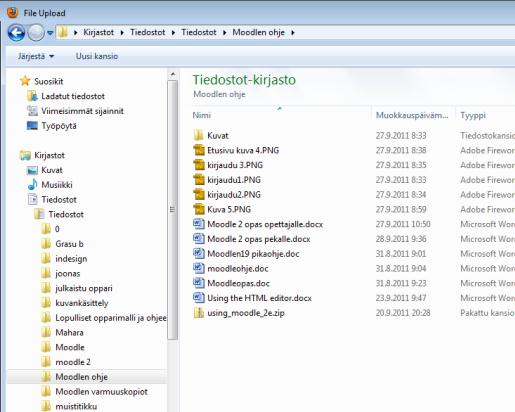Screen dimensions: 515x412
Task: Sort by the Nimi column header
Action: [x=202, y=115]
